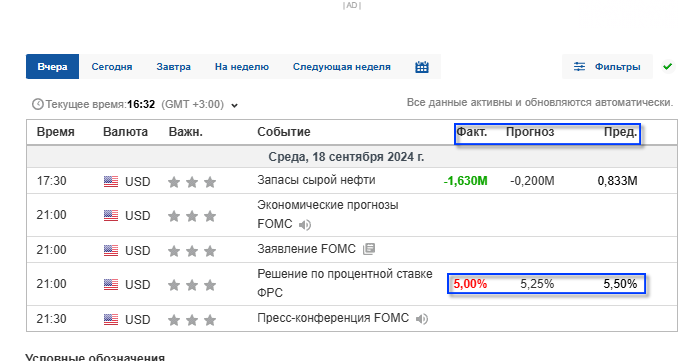Click importance stars for Запасы сырой нефти
Screen dimensions: 692x361
[x=192, y=181]
